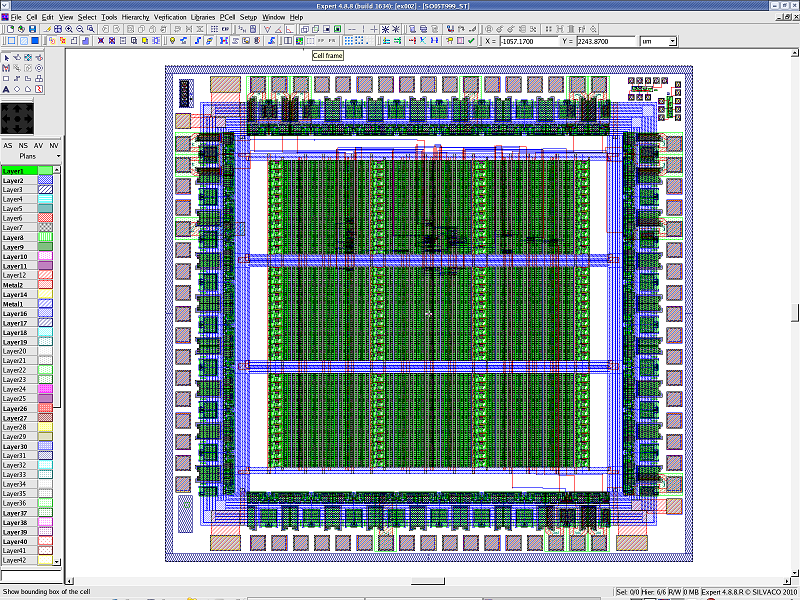Select the text A tool
The width and height of the screenshot is (800, 600).
(6, 89)
